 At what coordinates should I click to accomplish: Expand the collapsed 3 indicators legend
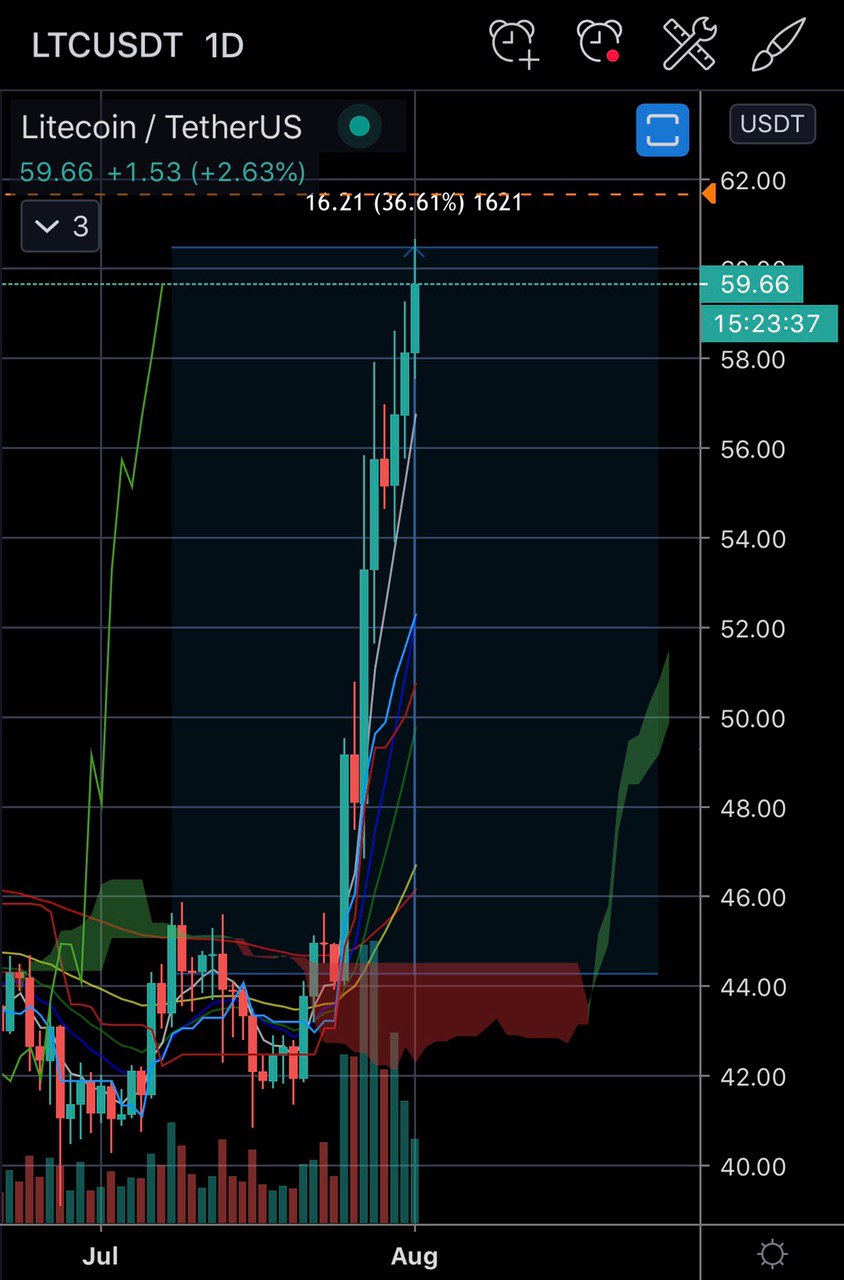click(60, 227)
